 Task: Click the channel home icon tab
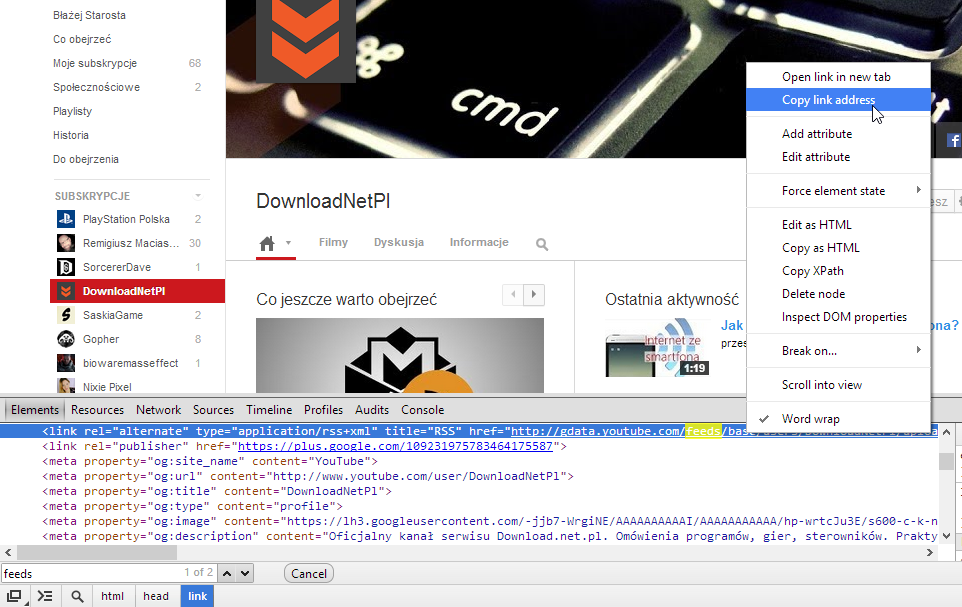pos(267,244)
